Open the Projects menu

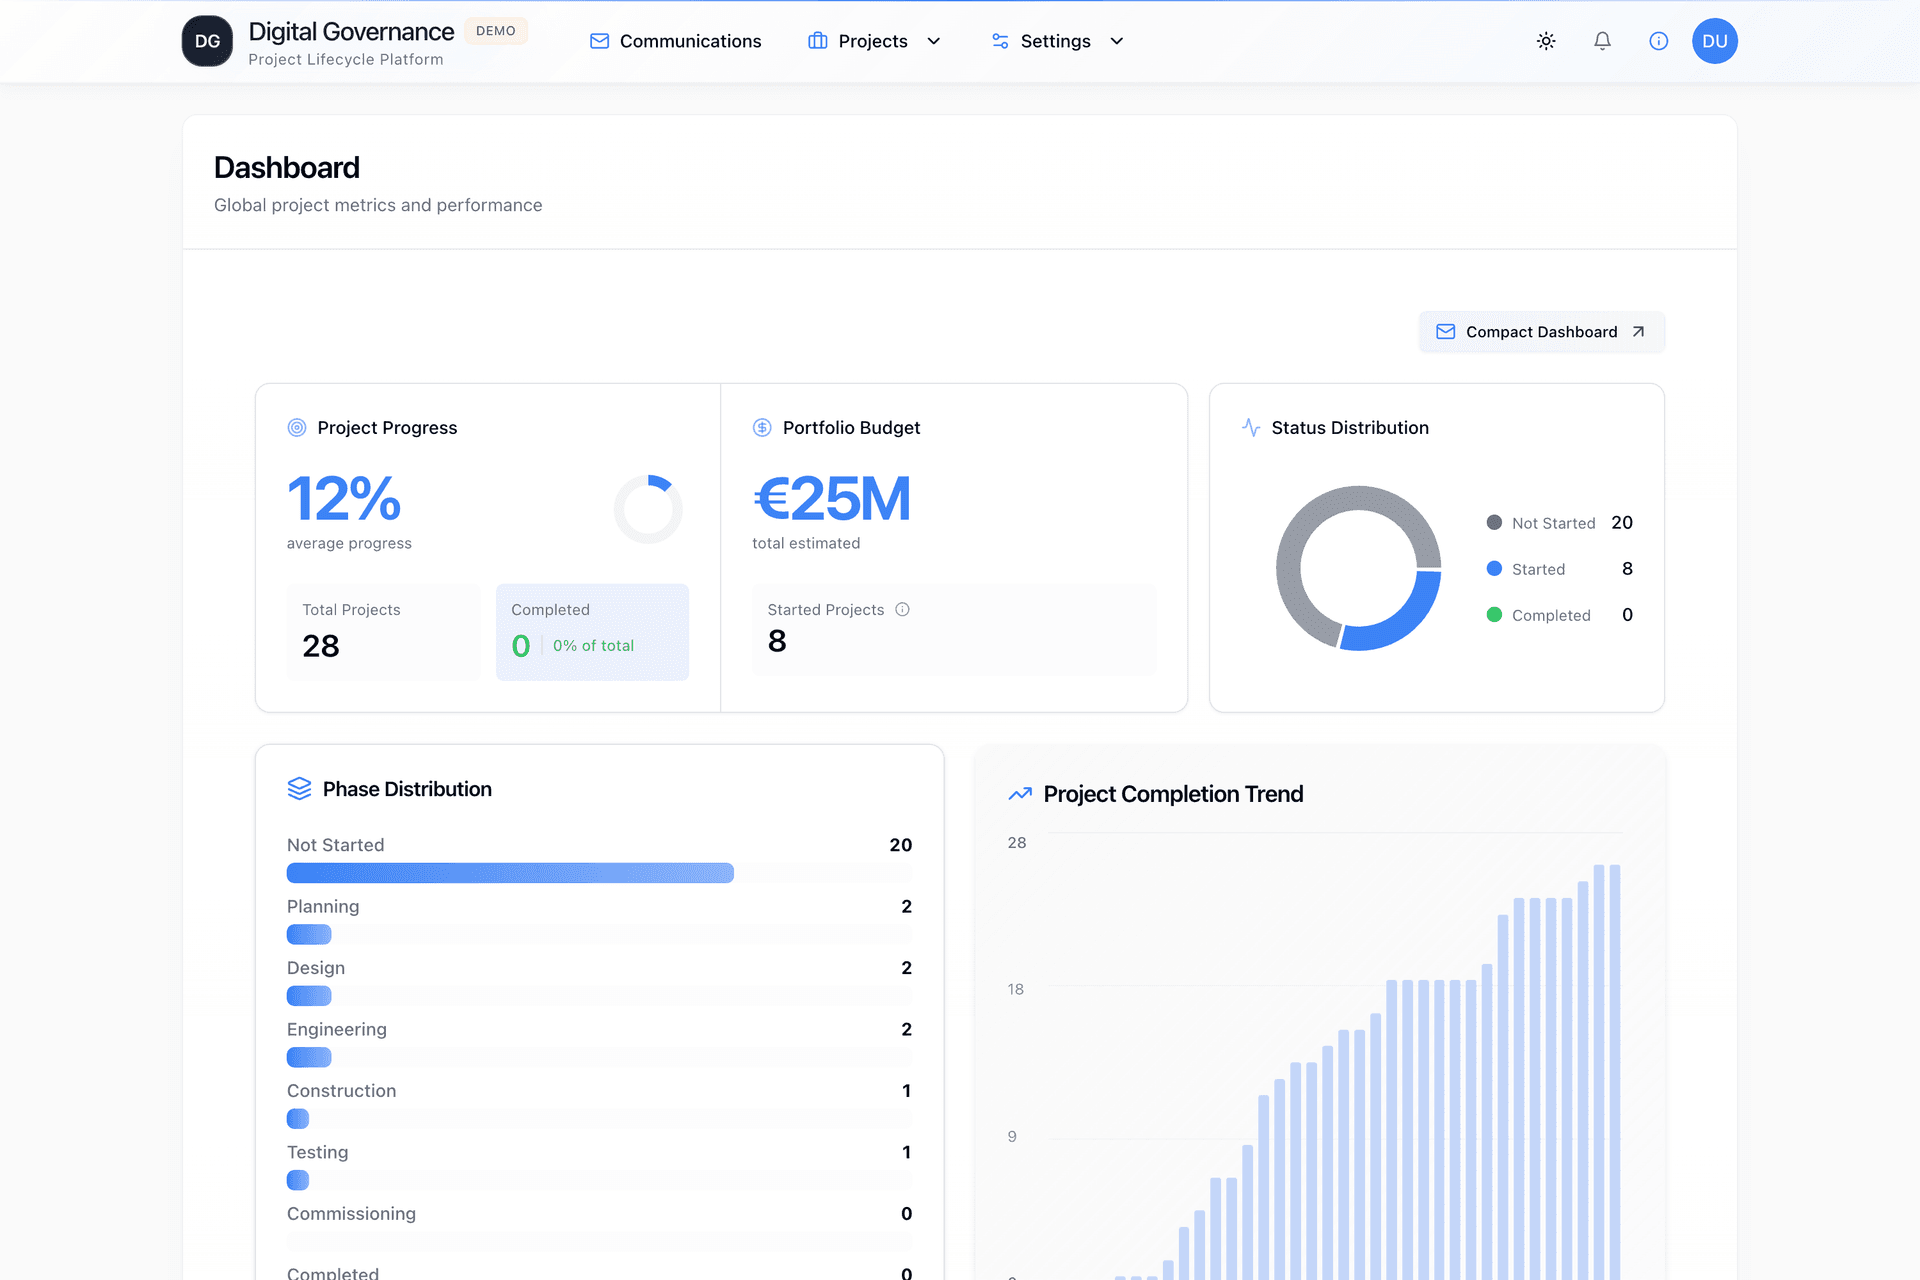(x=874, y=41)
